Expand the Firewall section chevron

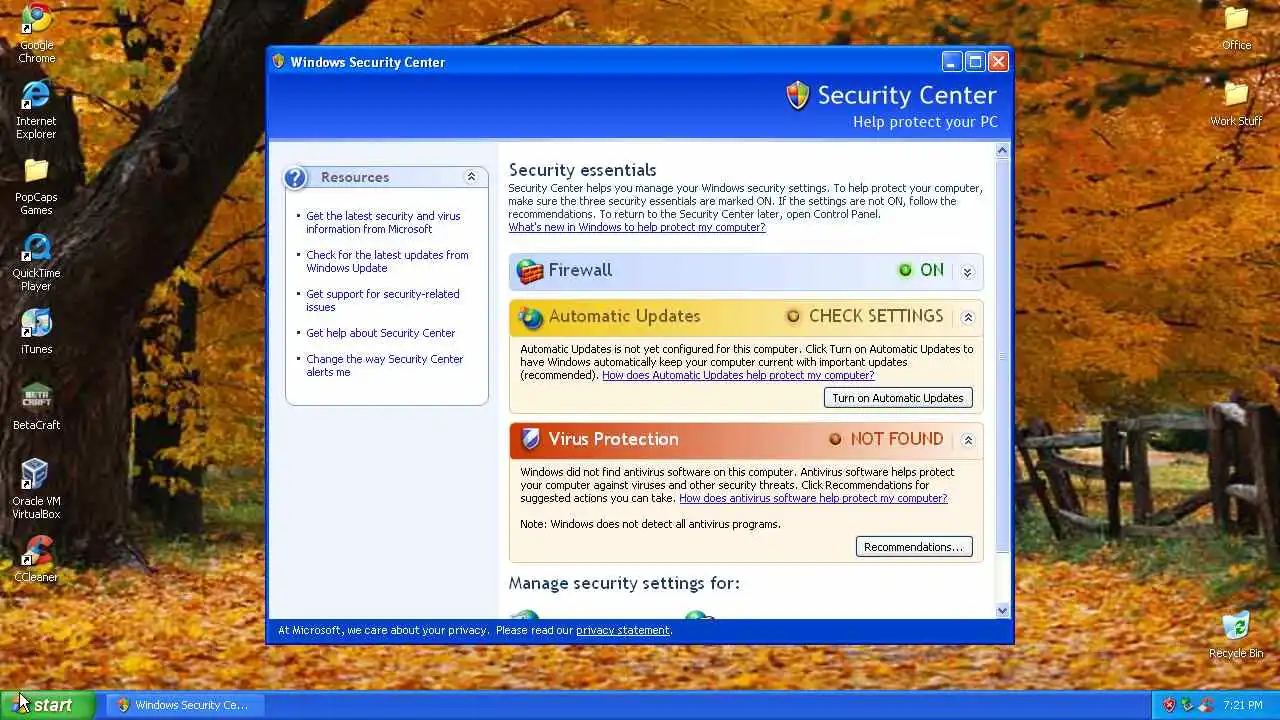pyautogui.click(x=967, y=272)
